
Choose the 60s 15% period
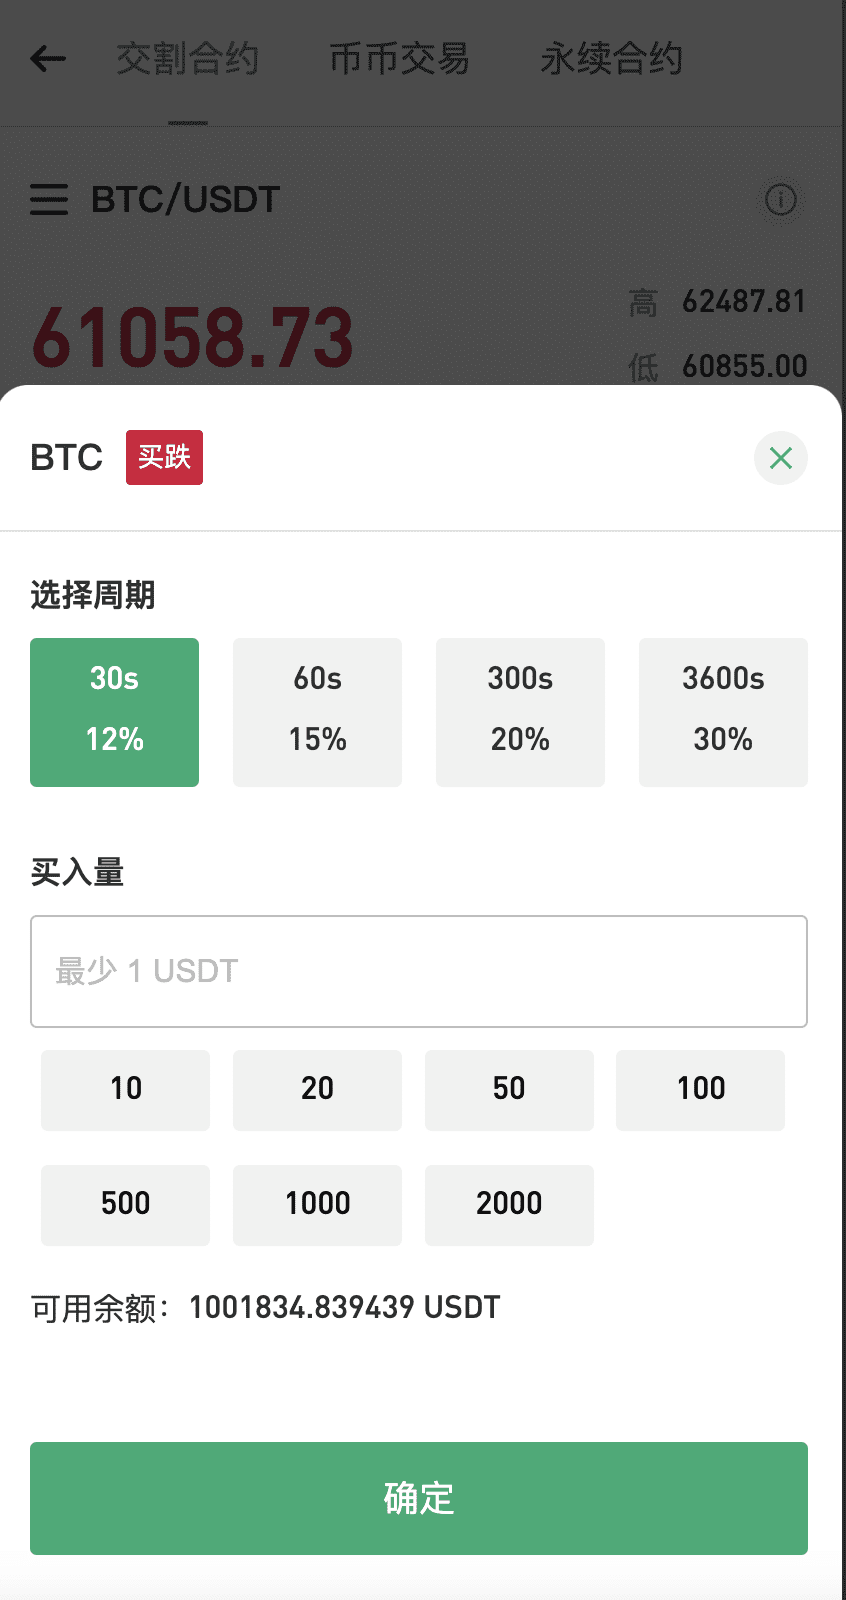click(317, 712)
